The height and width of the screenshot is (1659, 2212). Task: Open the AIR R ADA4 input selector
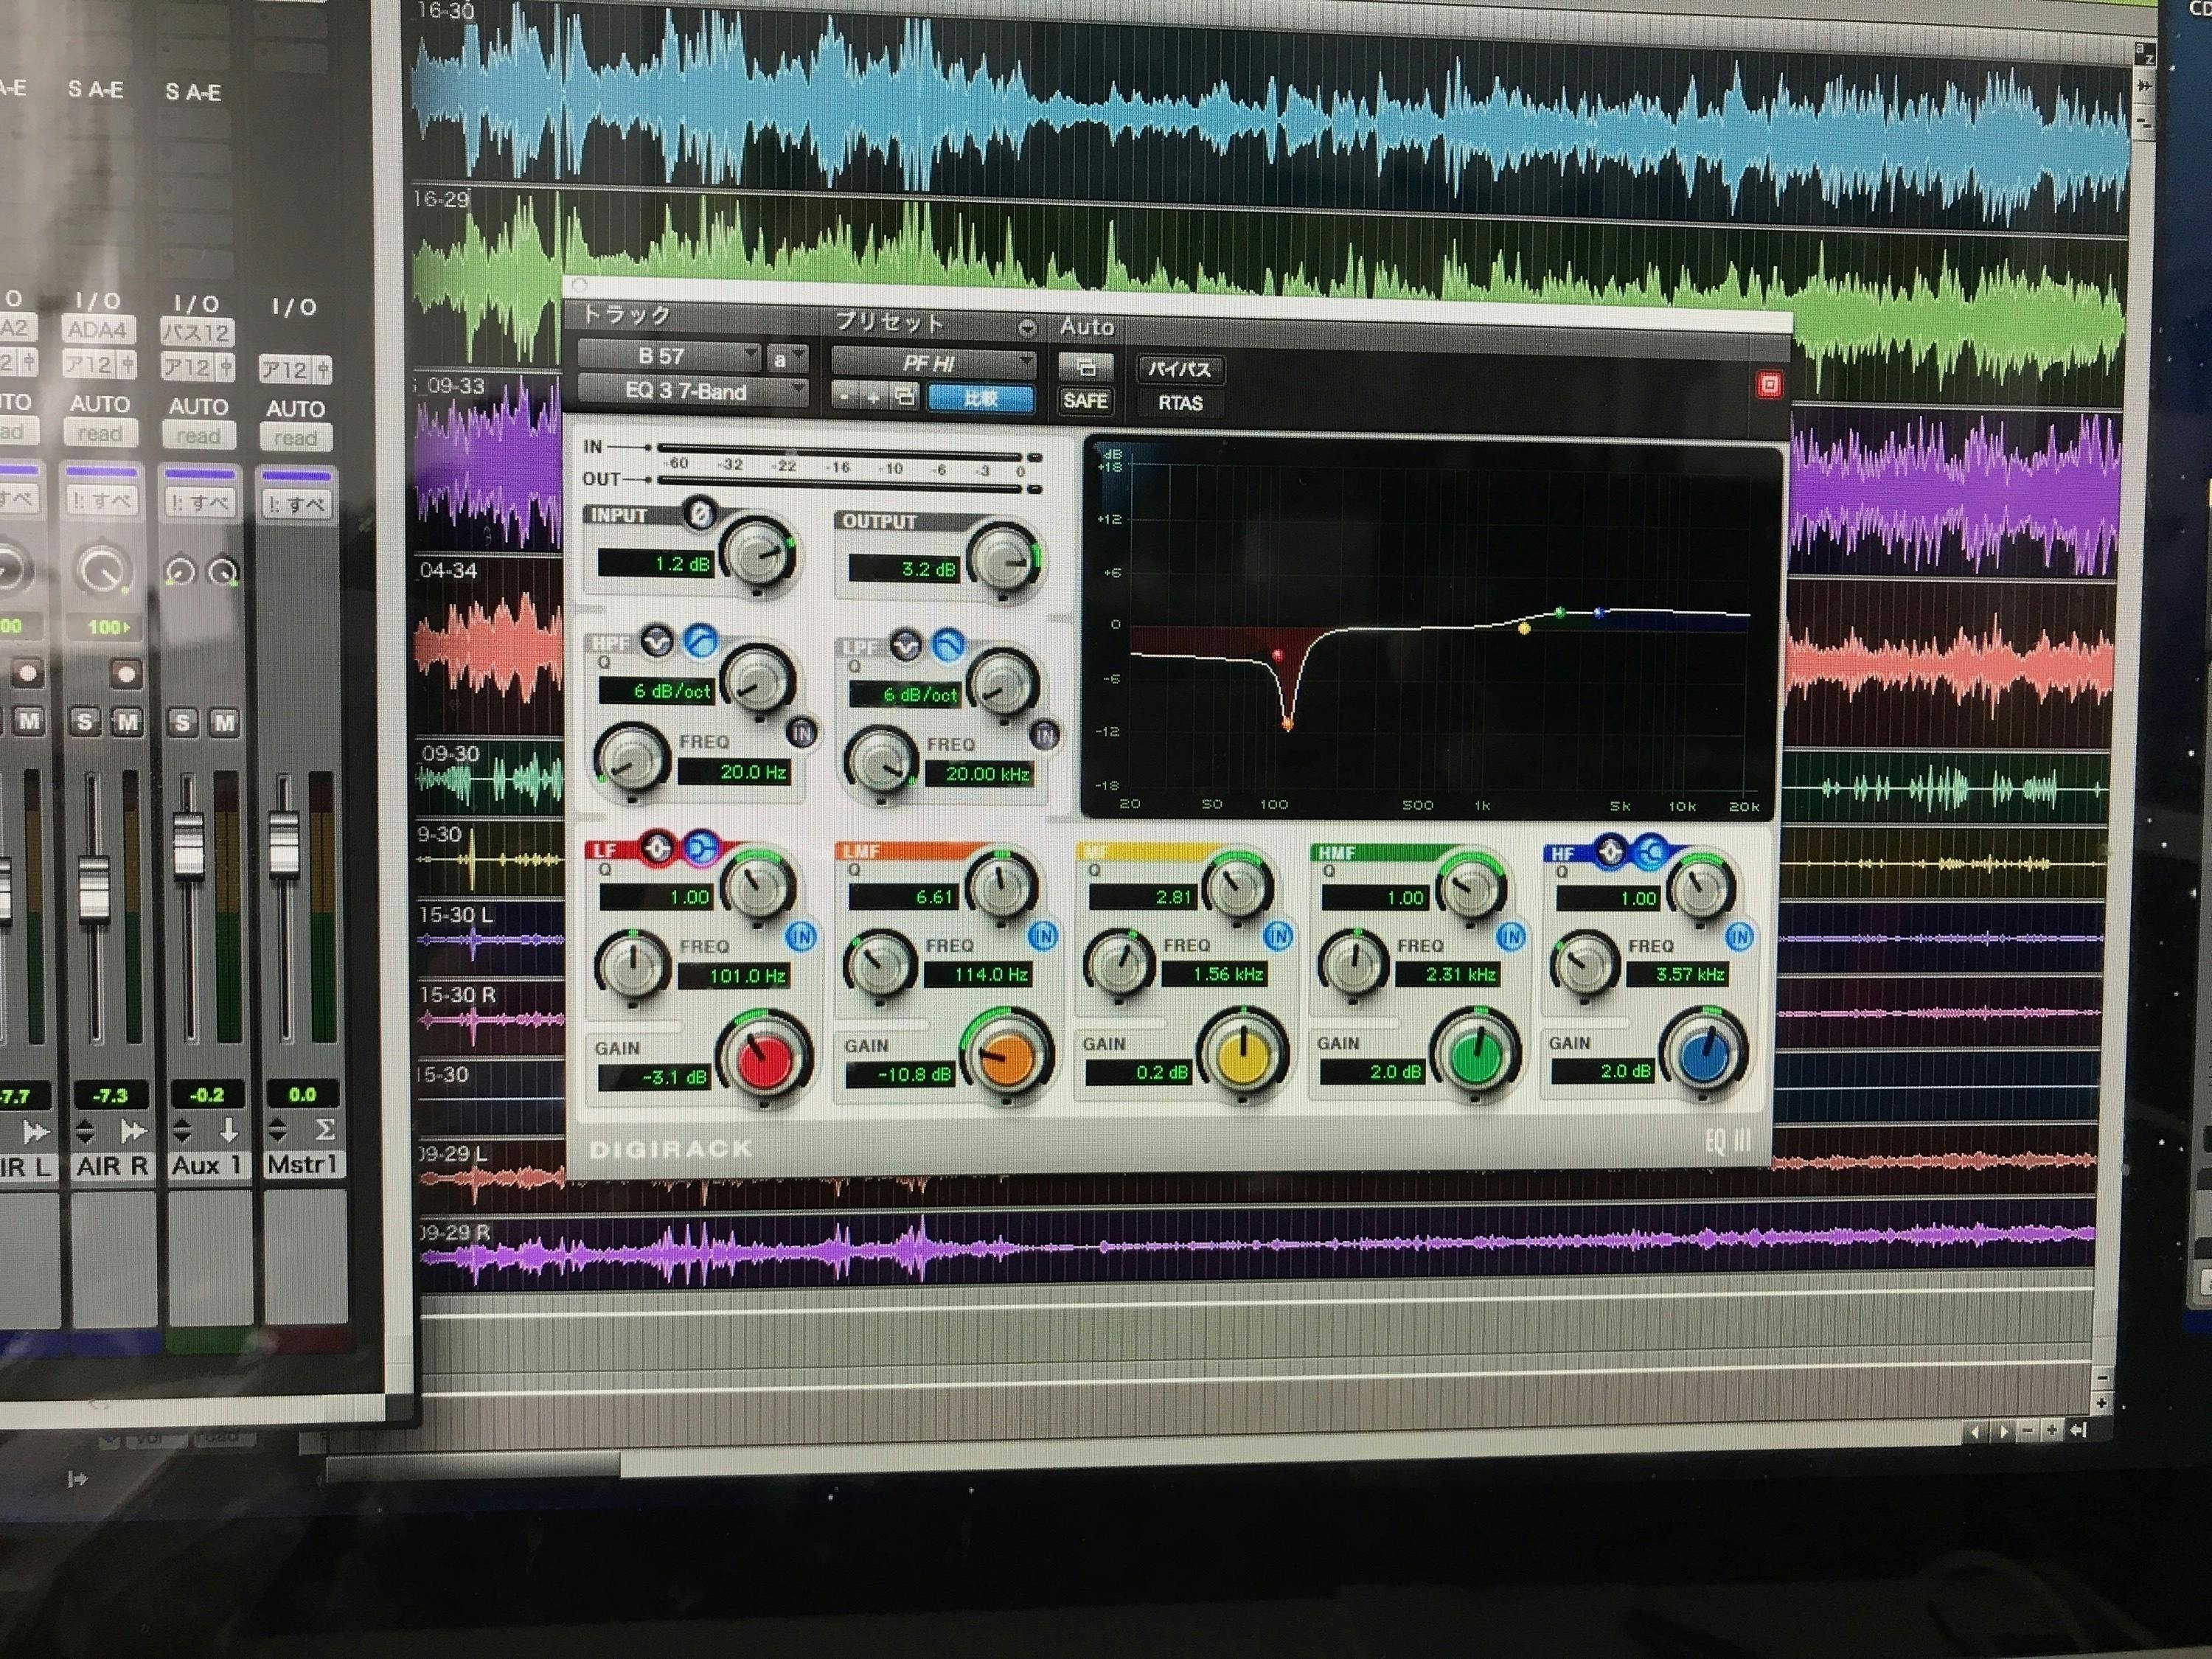98,330
